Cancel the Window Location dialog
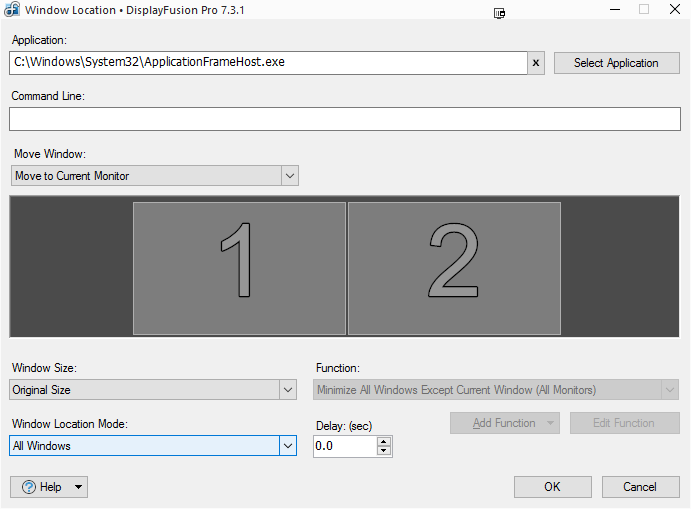The image size is (691, 509). 640,487
